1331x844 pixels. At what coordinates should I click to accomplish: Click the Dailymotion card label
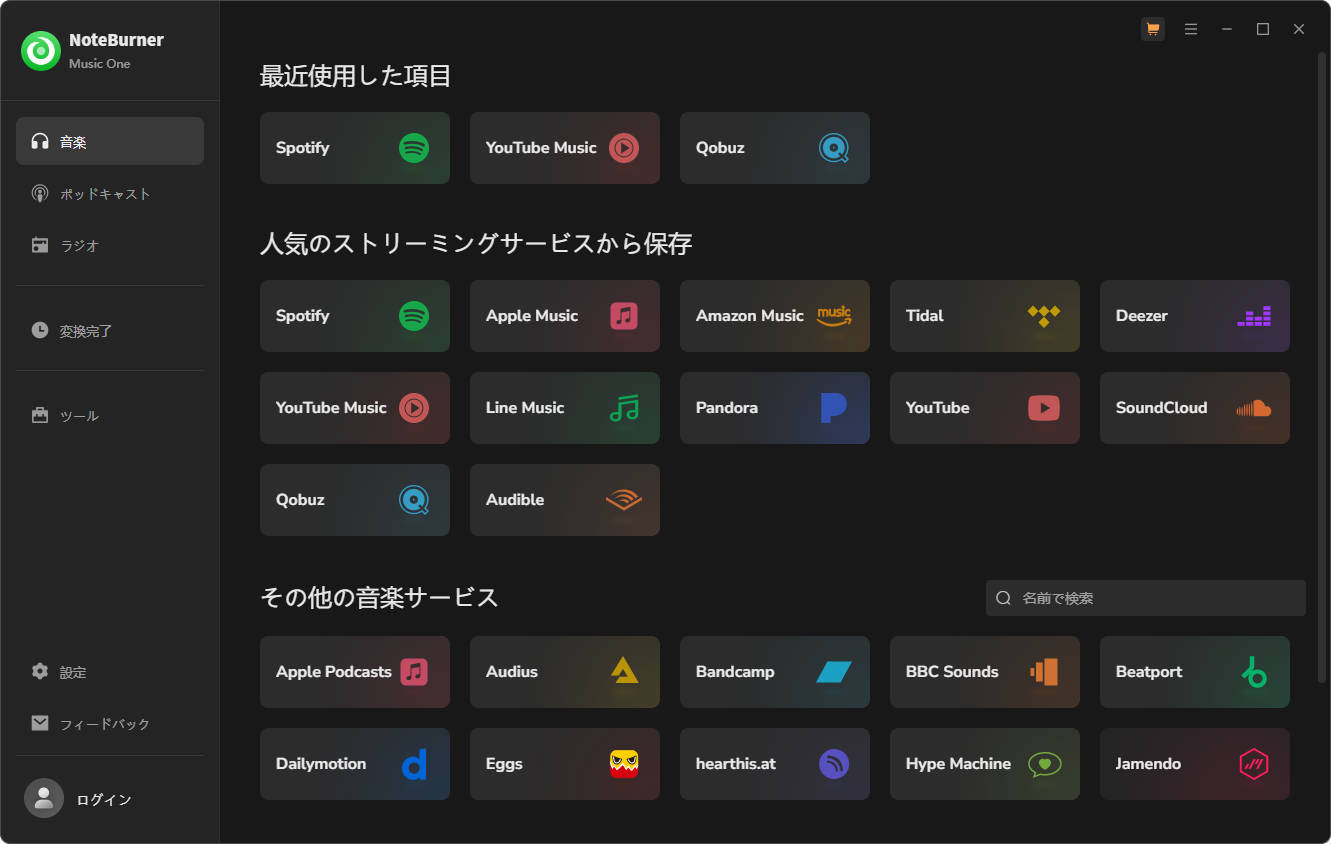coord(321,764)
